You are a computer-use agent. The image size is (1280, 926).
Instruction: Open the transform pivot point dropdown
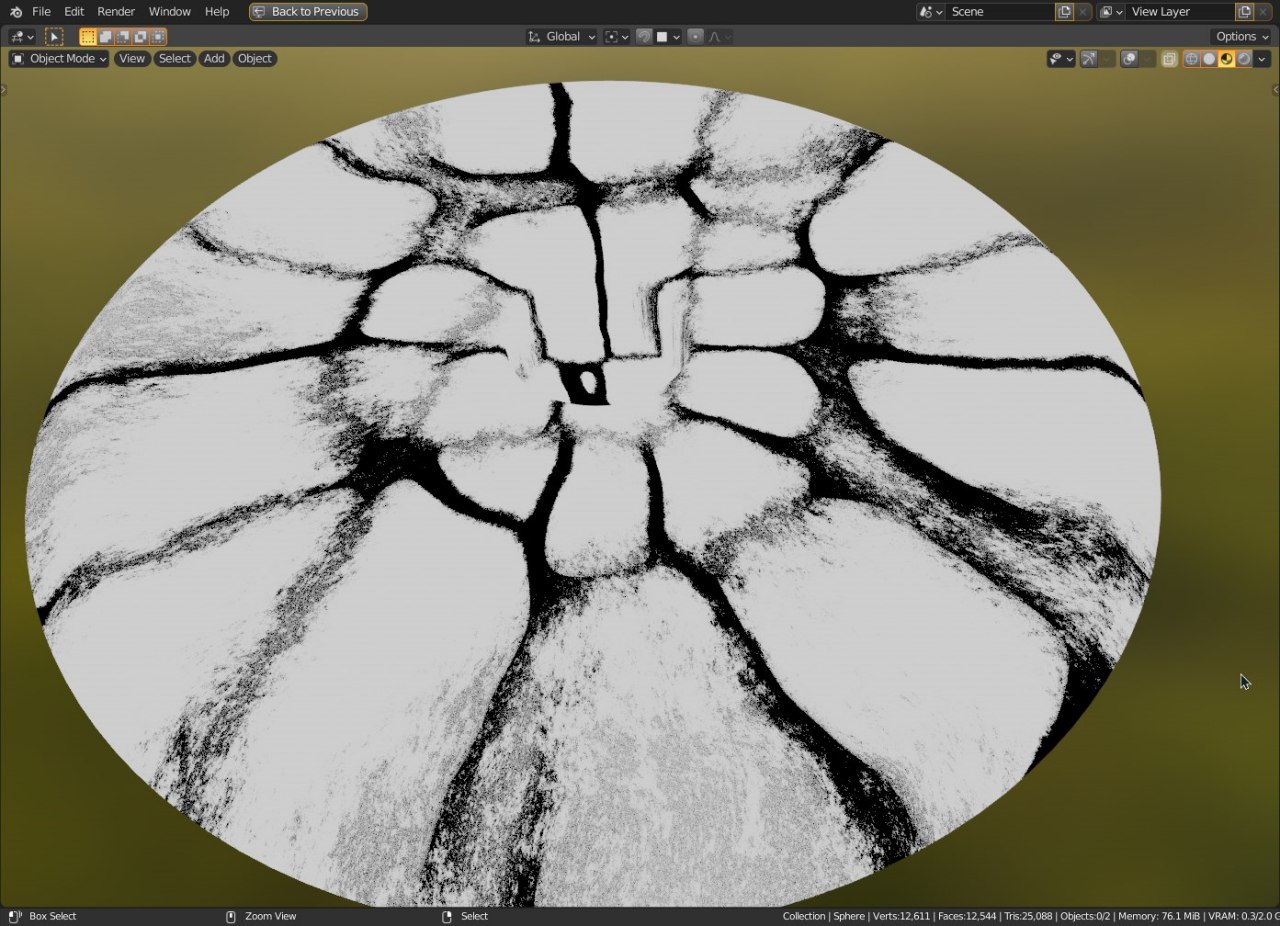[x=617, y=37]
